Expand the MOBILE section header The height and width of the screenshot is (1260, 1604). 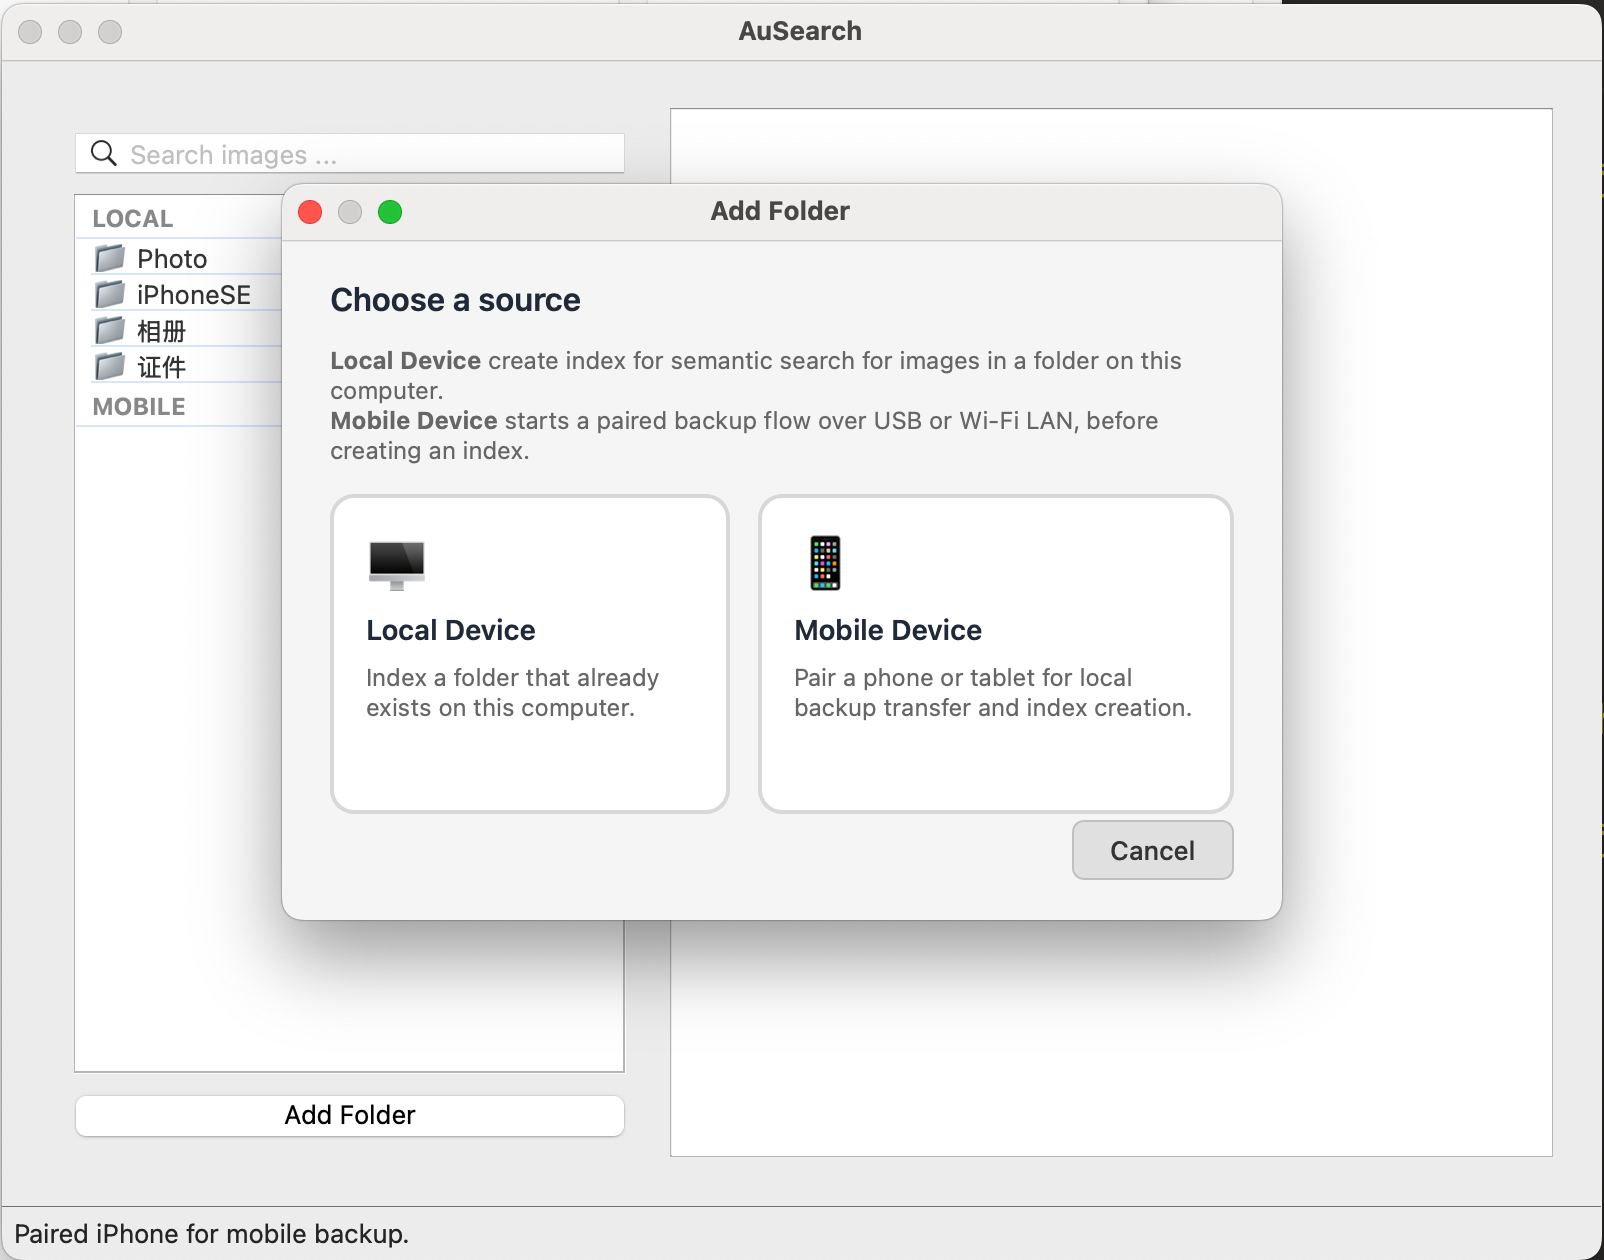point(136,406)
